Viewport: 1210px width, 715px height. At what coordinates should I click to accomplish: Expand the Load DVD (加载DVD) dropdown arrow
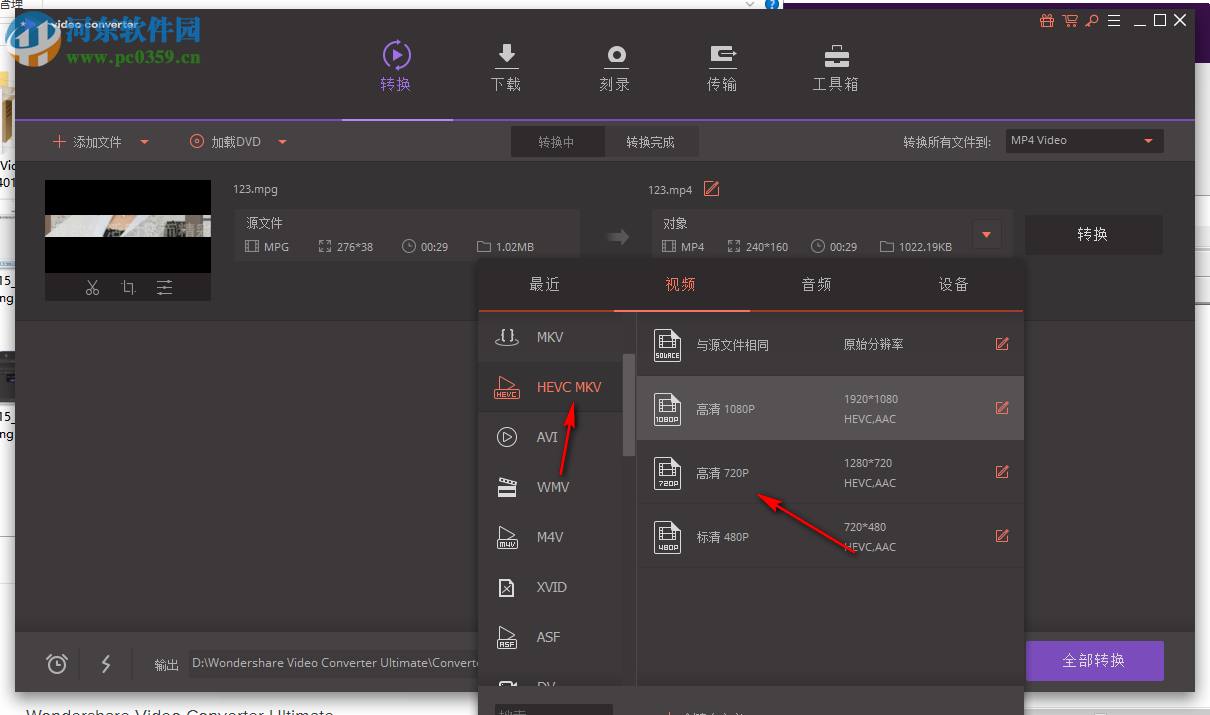pos(282,142)
